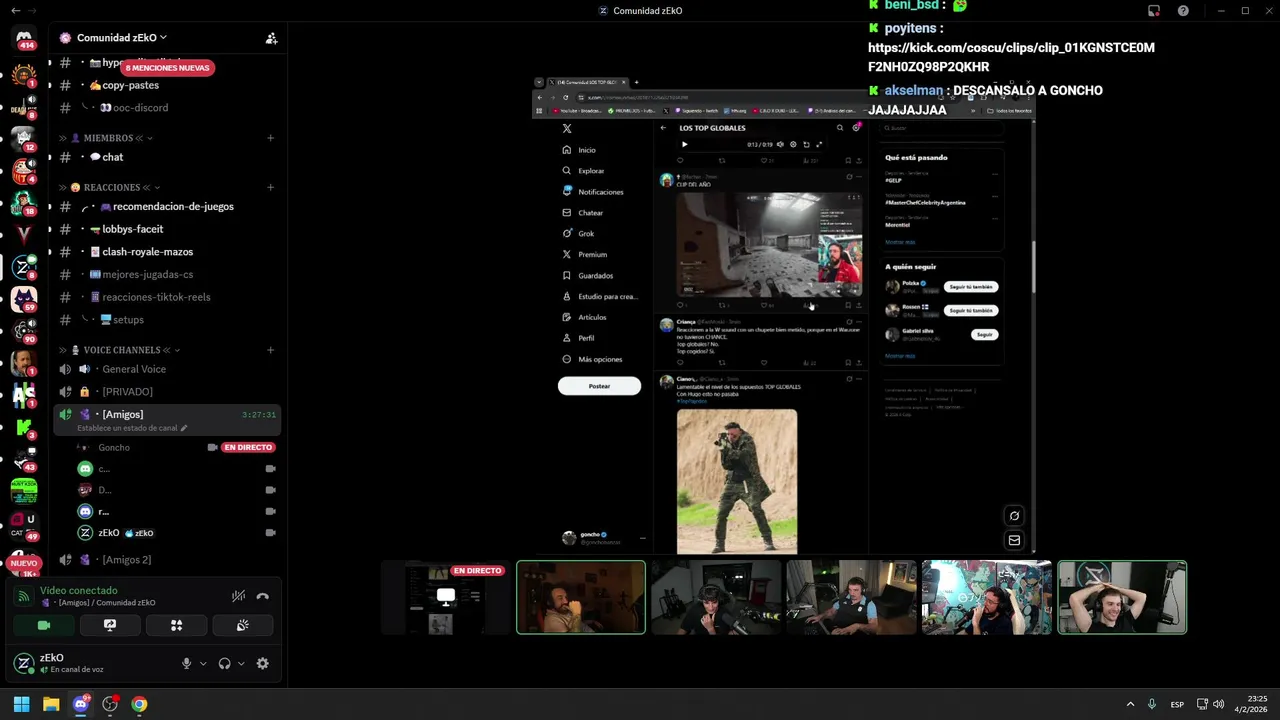The height and width of the screenshot is (720, 1280).
Task: Collapse the VOICE CHANNELS category
Action: coord(125,350)
